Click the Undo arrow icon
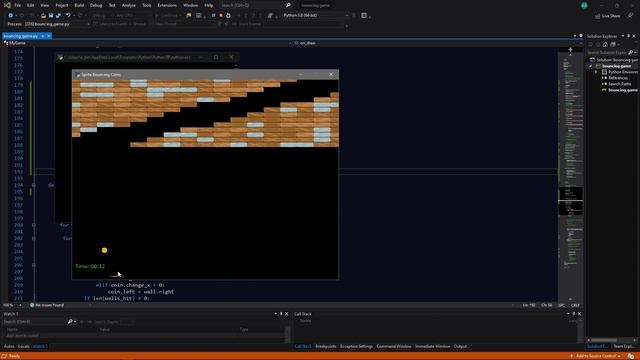Image resolution: width=640 pixels, height=360 pixels. pyautogui.click(x=68, y=16)
